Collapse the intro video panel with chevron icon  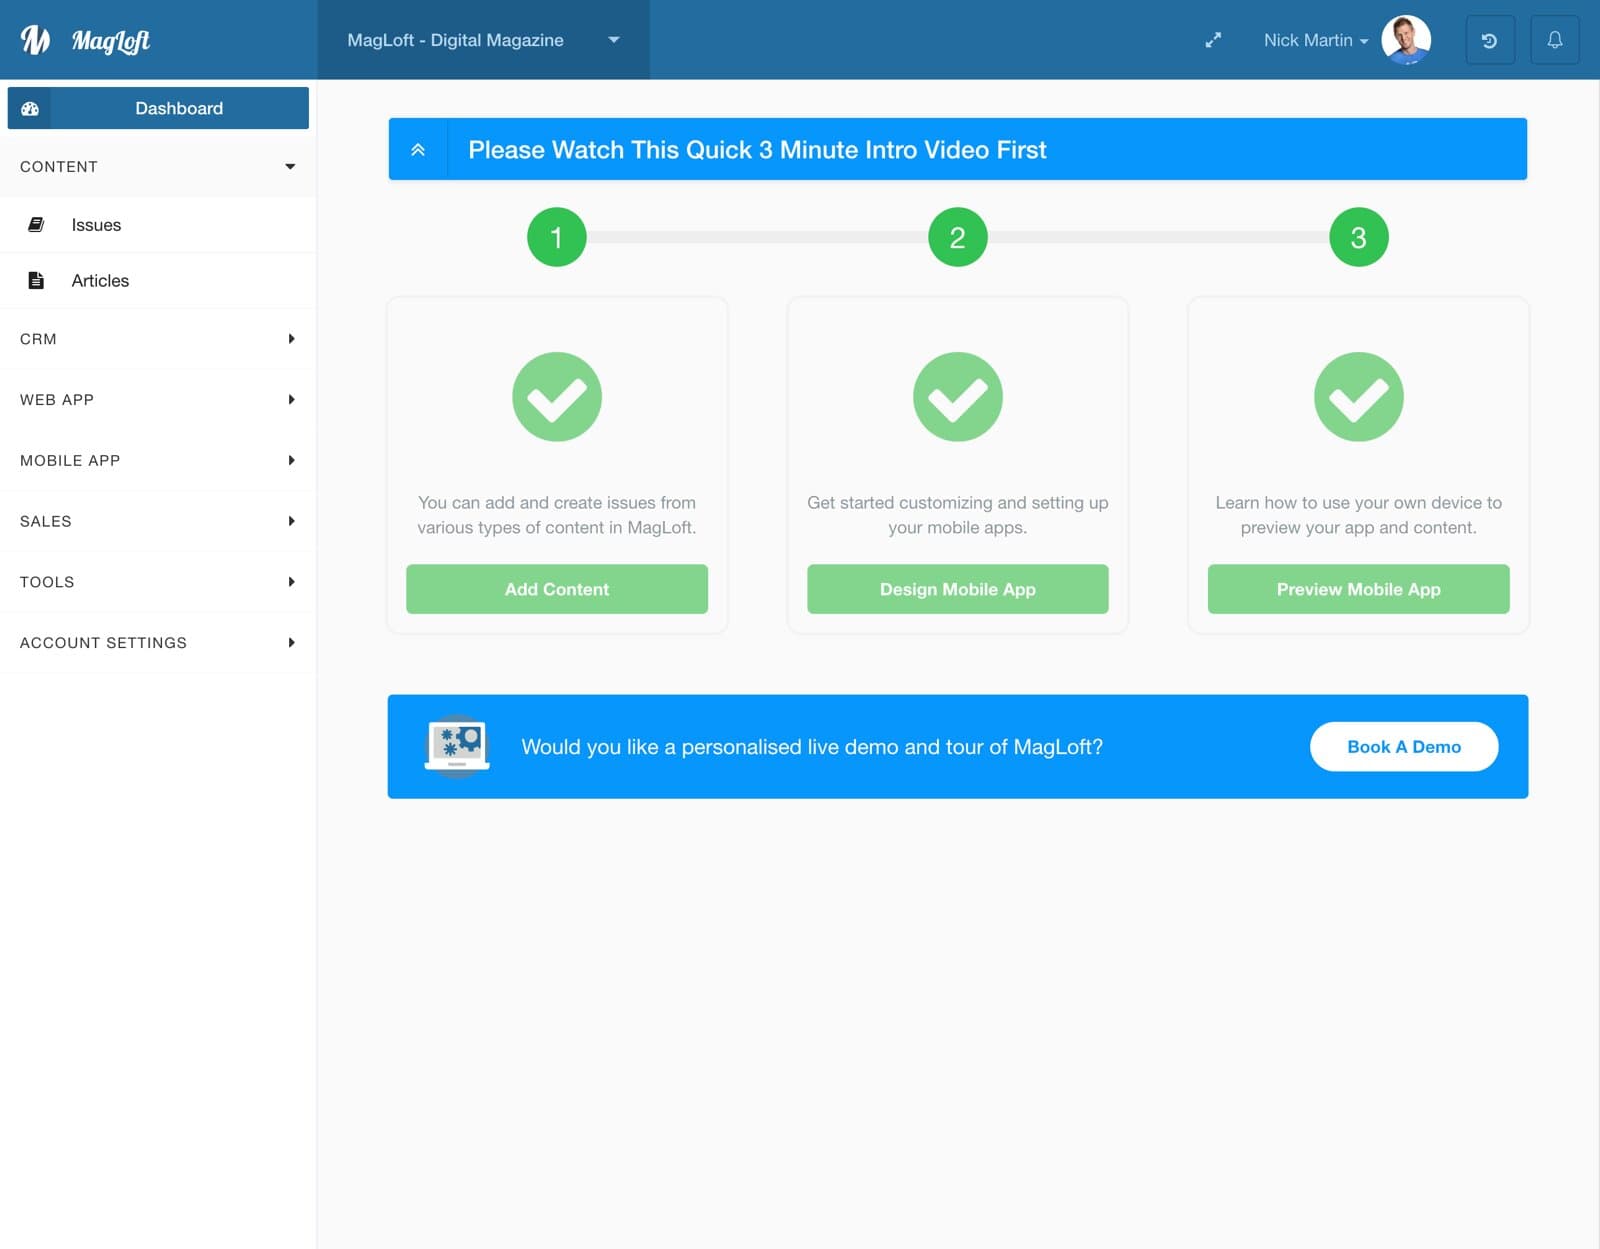point(418,150)
